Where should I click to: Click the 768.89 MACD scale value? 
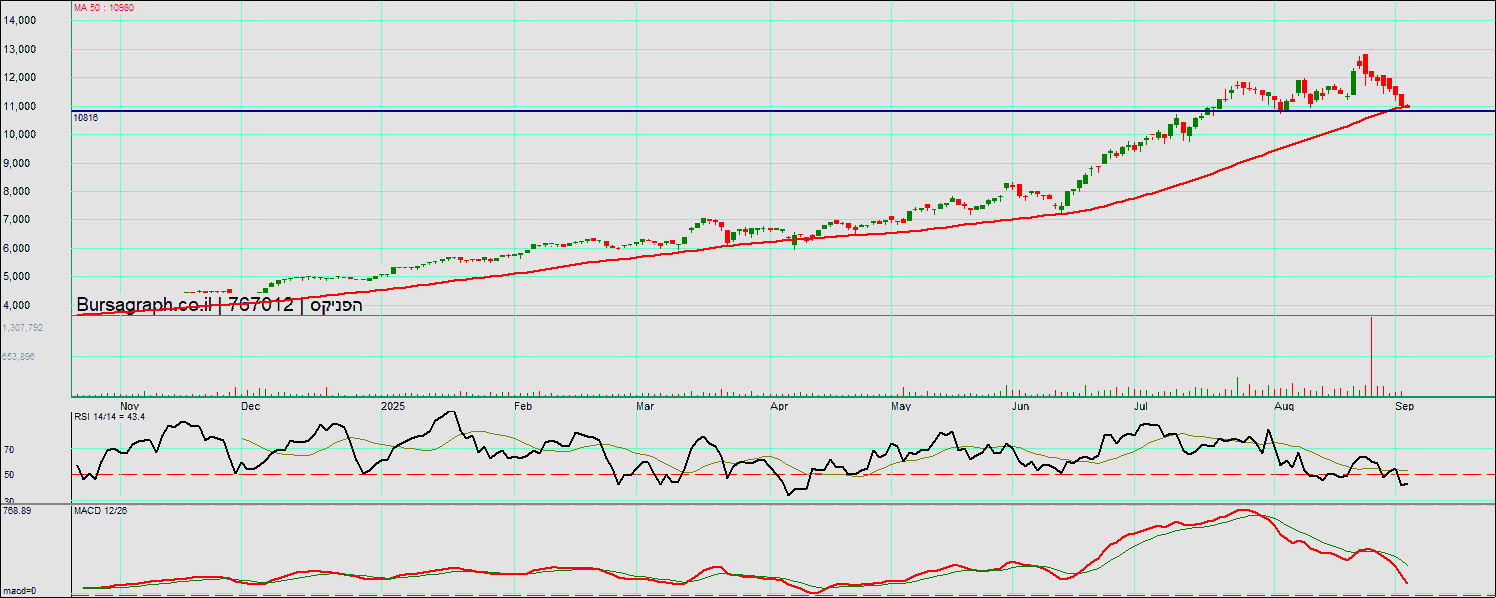[17, 511]
